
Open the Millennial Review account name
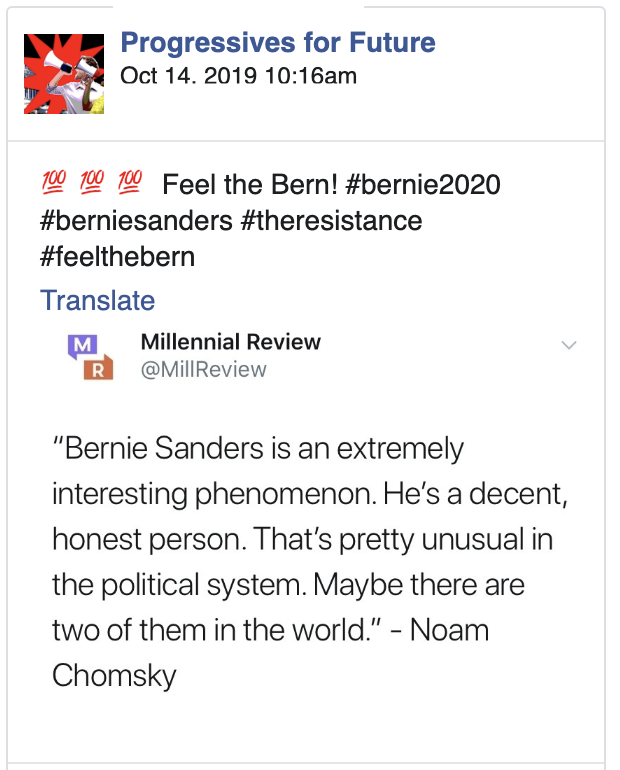pyautogui.click(x=231, y=342)
